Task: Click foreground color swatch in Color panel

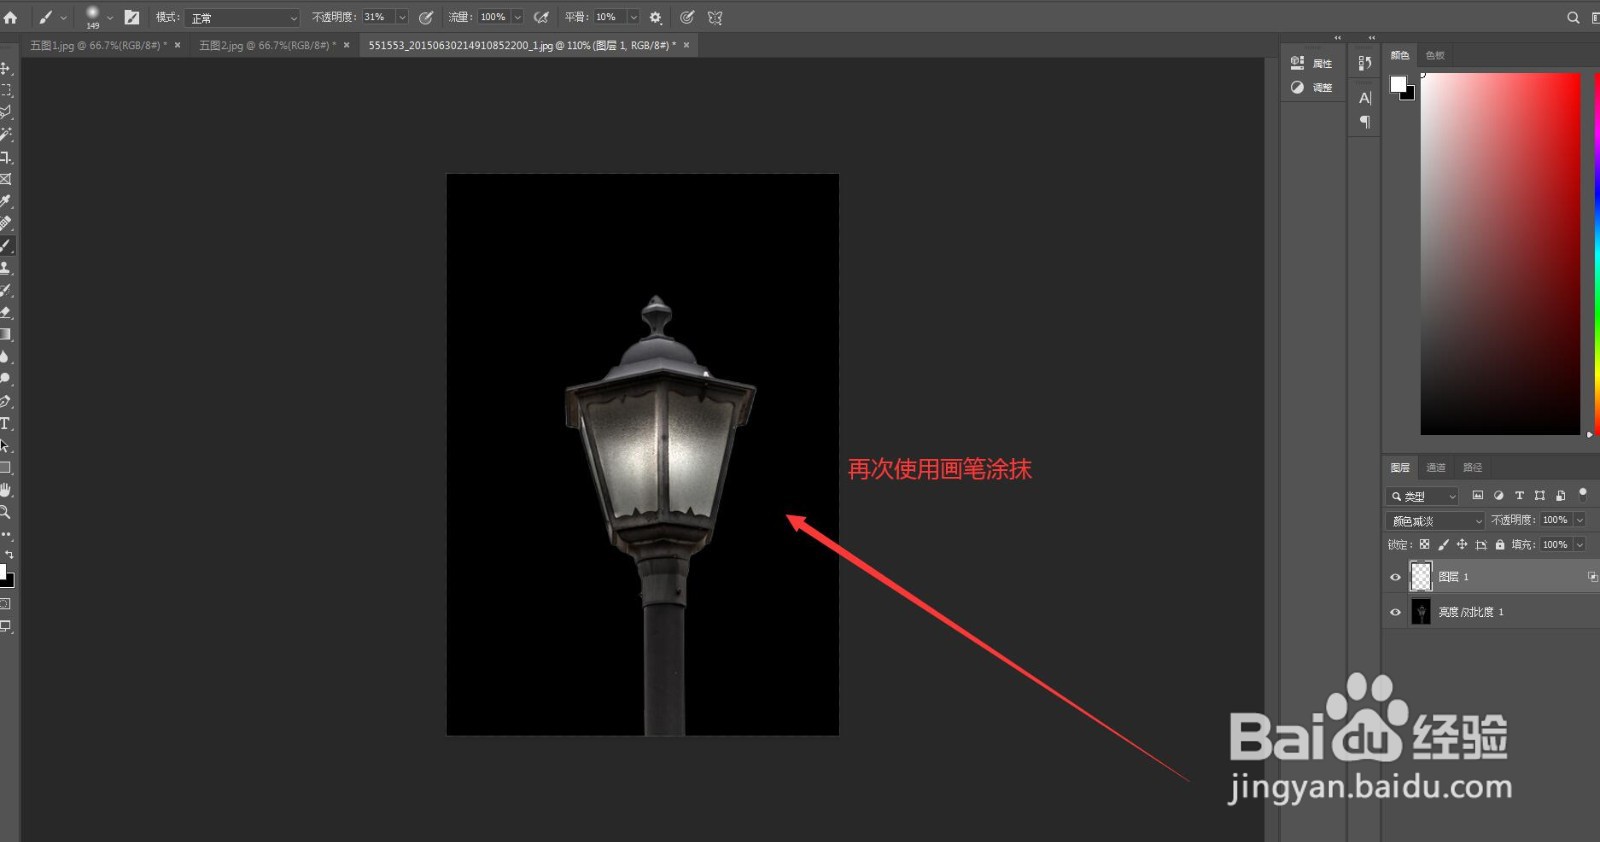Action: click(x=1398, y=84)
